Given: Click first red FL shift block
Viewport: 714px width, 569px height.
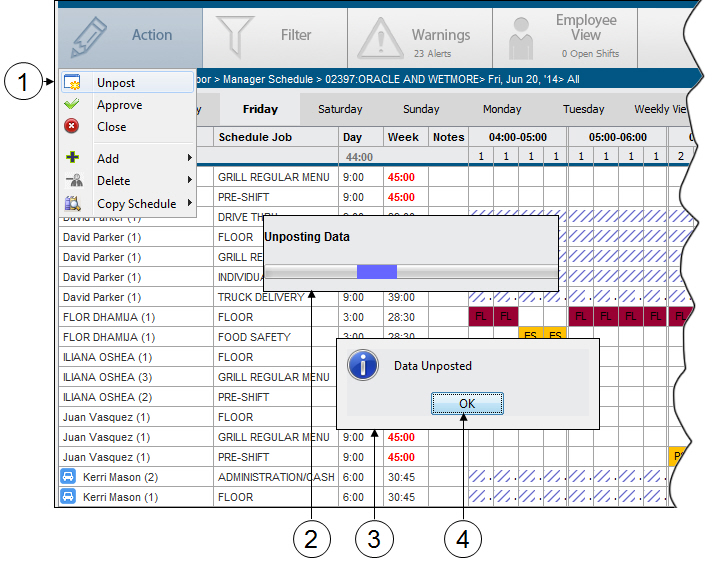Looking at the screenshot, I should pyautogui.click(x=481, y=316).
